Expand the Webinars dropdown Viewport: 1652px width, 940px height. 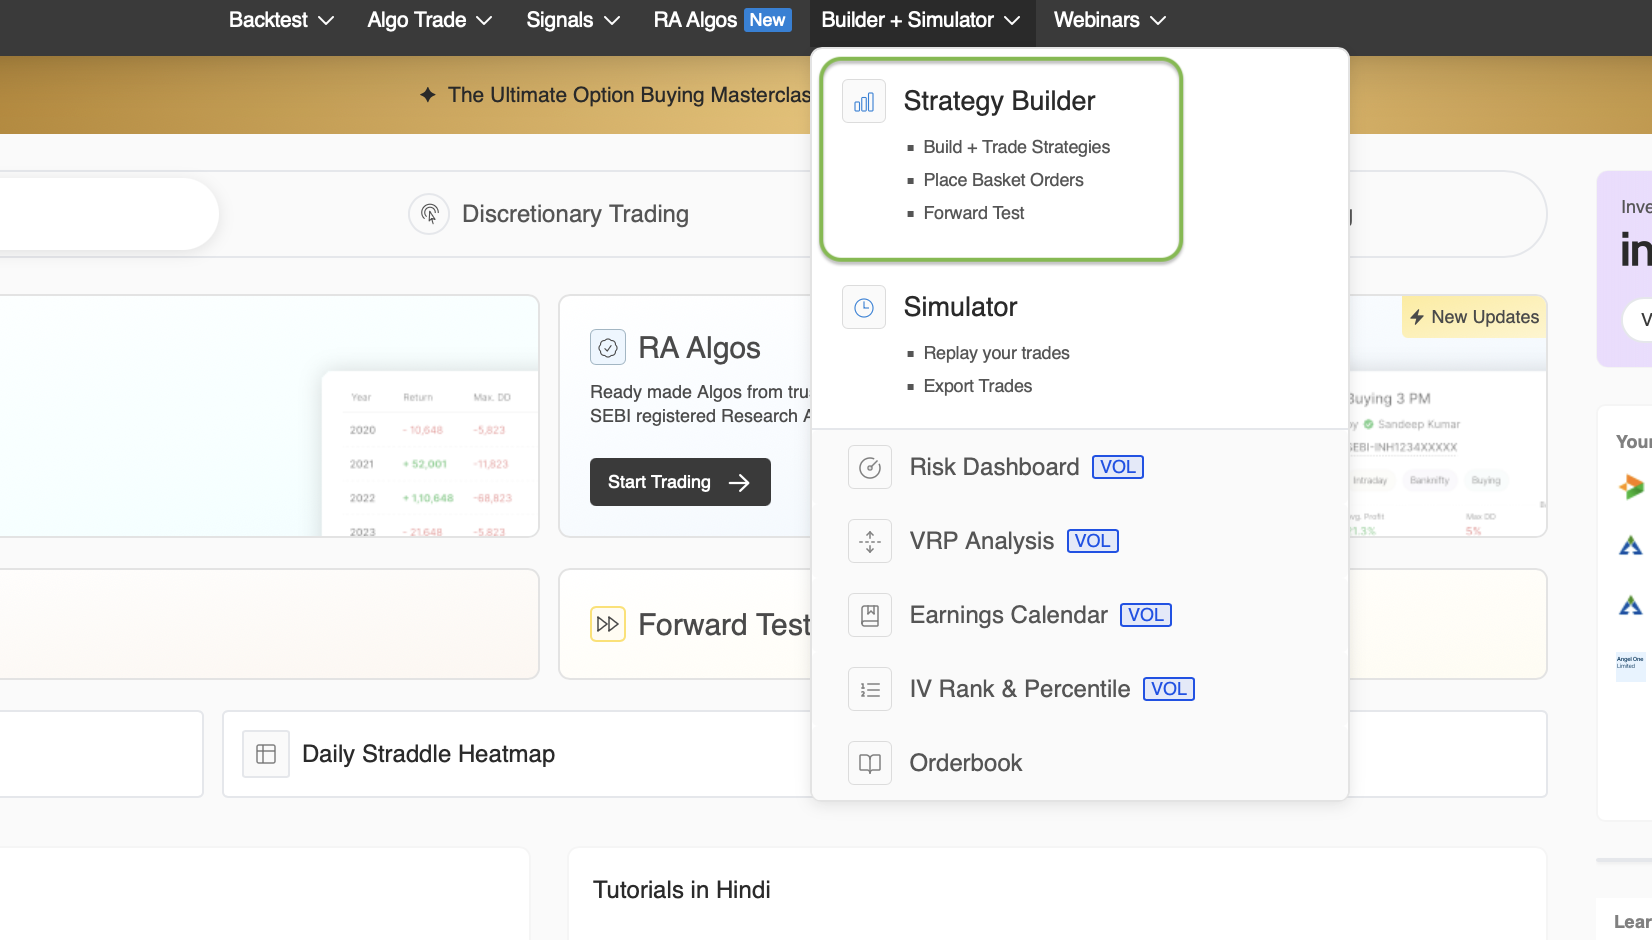pyautogui.click(x=1109, y=20)
